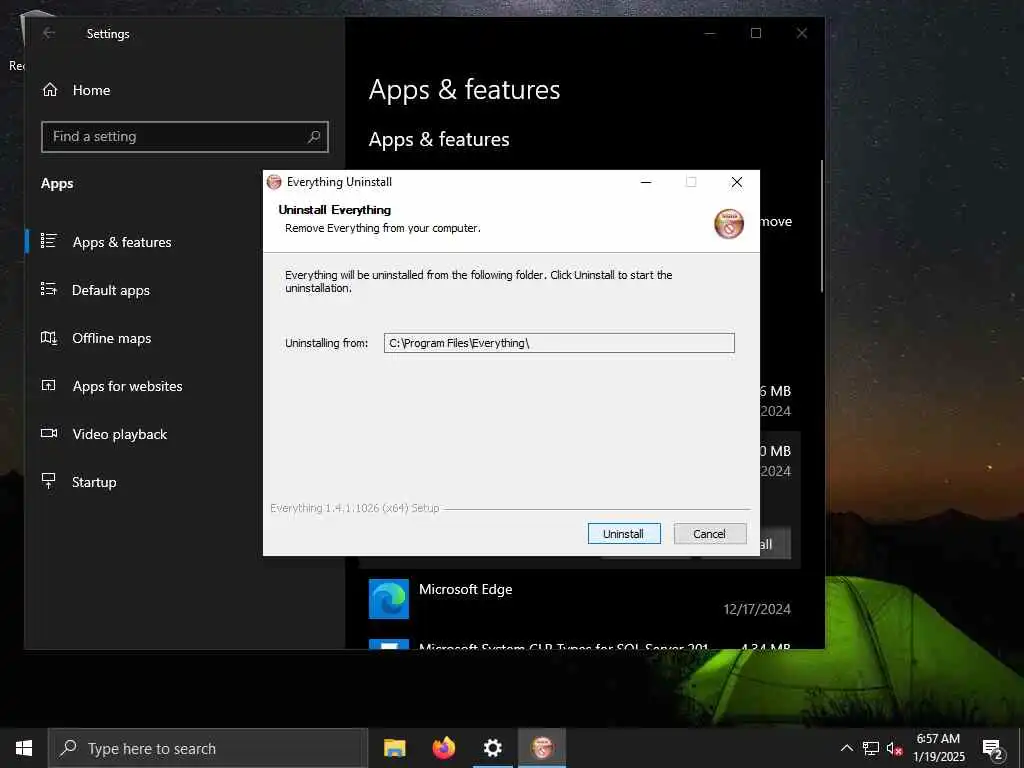Close the Settings window
This screenshot has width=1024, height=768.
point(802,33)
